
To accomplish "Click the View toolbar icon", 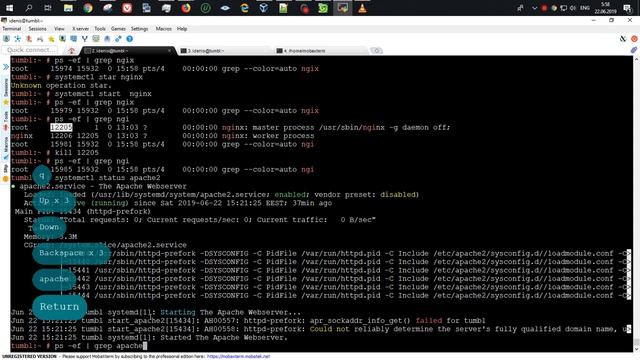I will click(x=62, y=39).
